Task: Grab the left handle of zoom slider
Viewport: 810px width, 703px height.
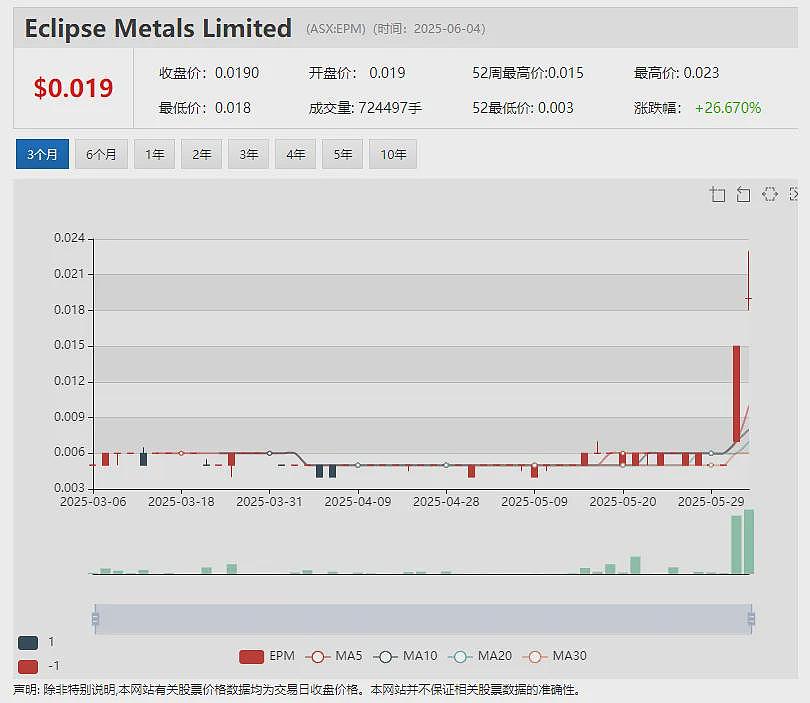Action: point(95,618)
